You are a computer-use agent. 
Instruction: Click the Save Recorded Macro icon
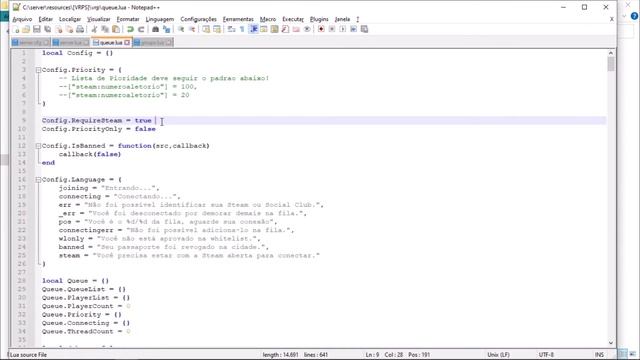pos(364,29)
